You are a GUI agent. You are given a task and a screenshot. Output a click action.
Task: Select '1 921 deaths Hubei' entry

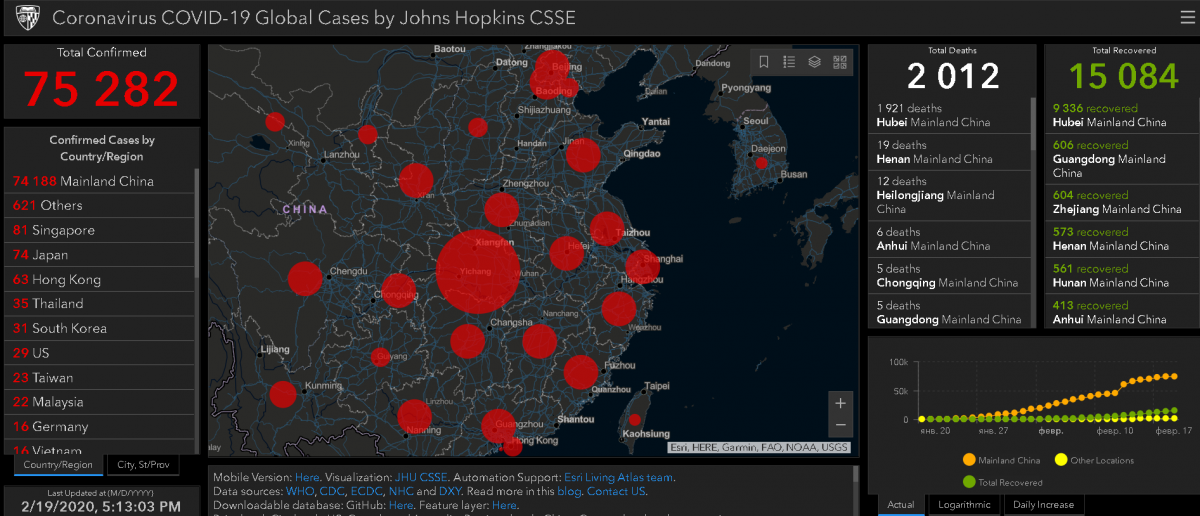coord(950,115)
